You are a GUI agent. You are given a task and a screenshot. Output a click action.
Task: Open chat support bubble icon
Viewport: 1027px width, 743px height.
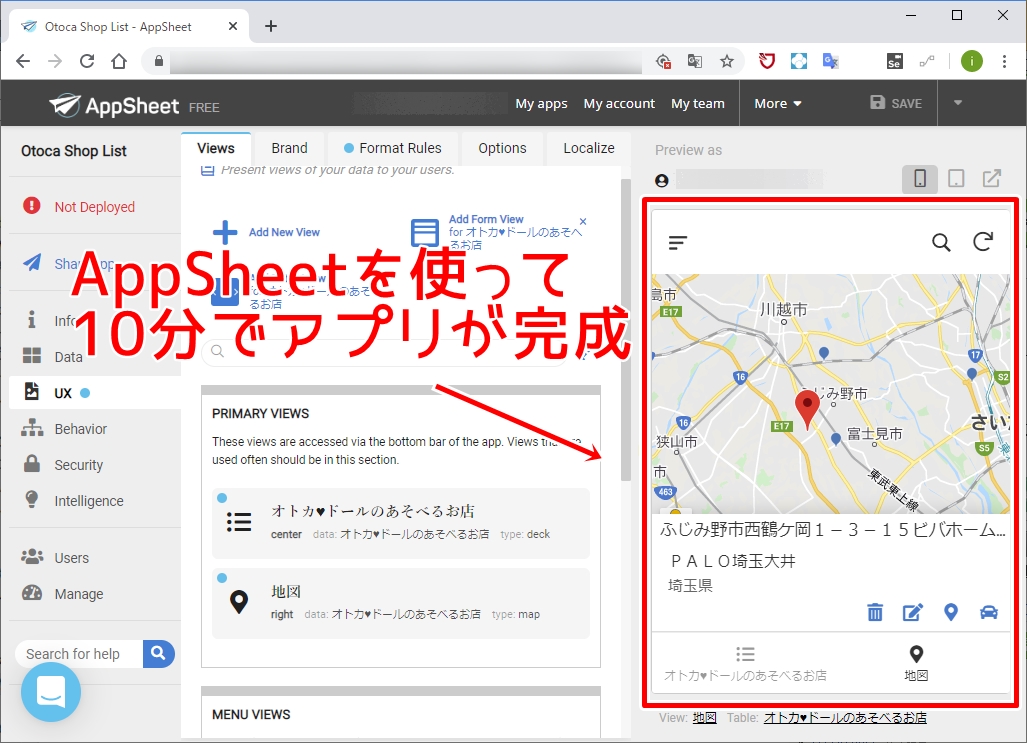51,692
